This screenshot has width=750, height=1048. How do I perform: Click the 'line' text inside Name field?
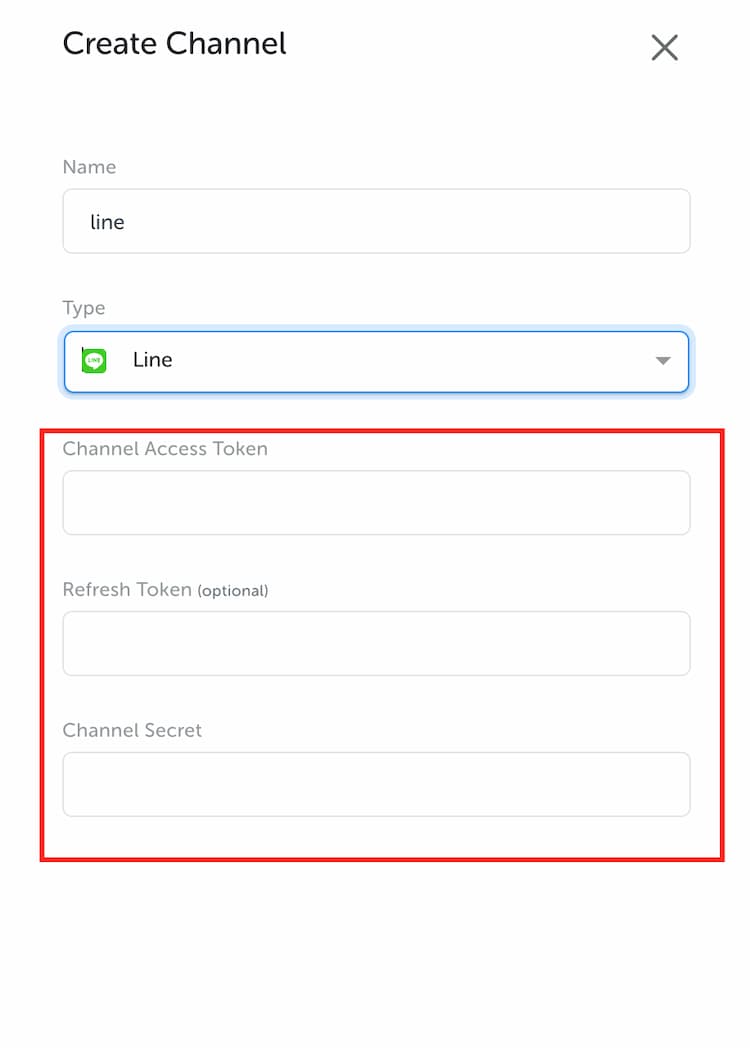pos(107,222)
